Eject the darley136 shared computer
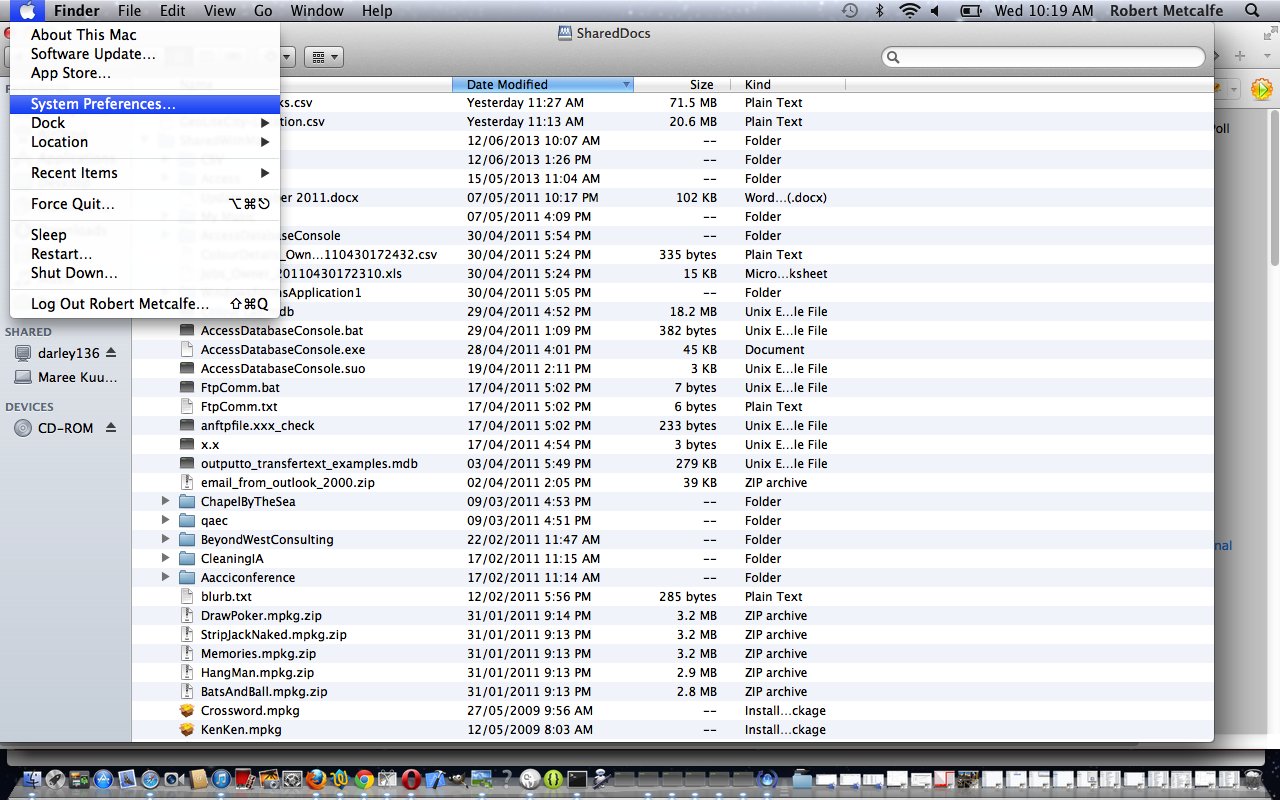Screen dimensions: 1280x800 [x=111, y=354]
